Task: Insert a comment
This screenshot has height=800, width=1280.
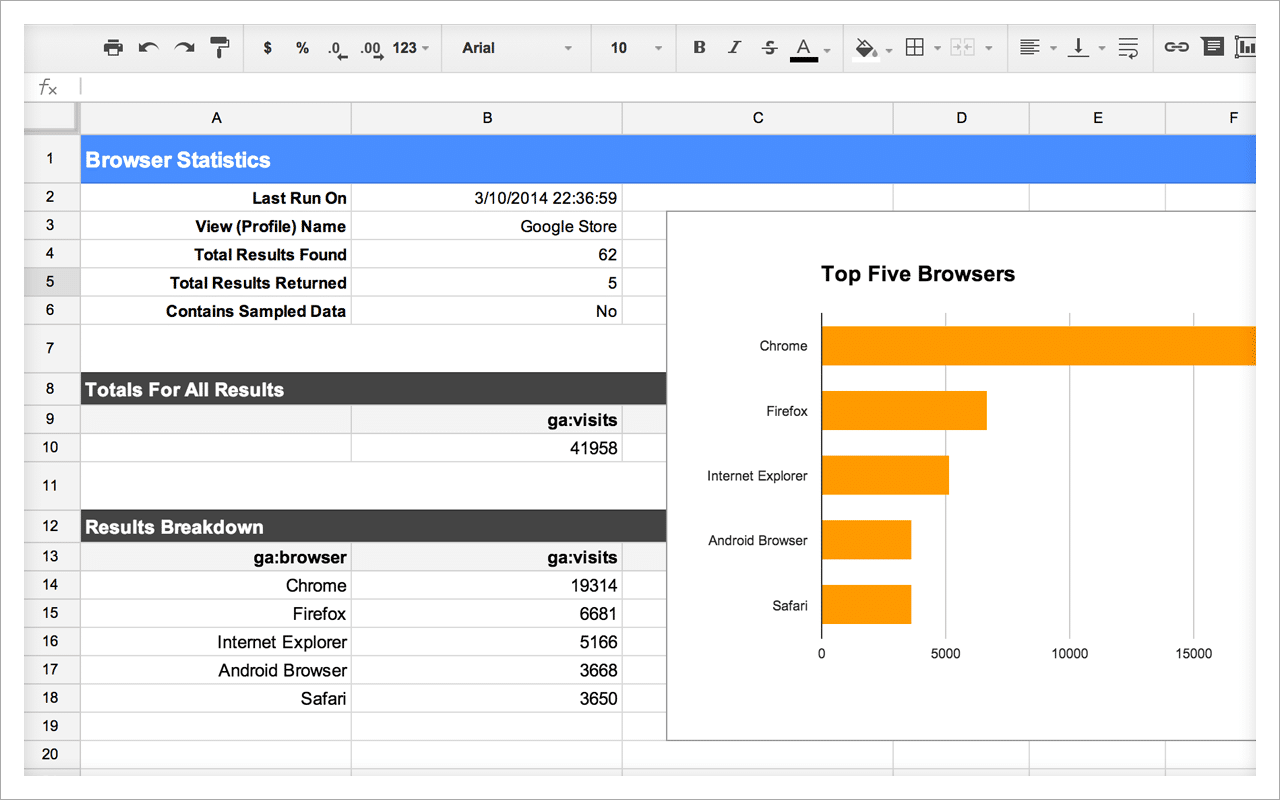Action: point(1212,47)
